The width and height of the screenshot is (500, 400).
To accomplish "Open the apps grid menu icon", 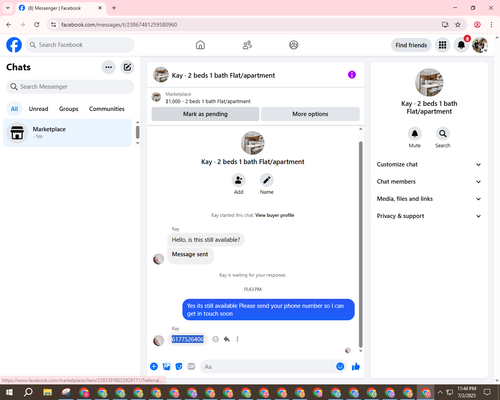I will [442, 45].
